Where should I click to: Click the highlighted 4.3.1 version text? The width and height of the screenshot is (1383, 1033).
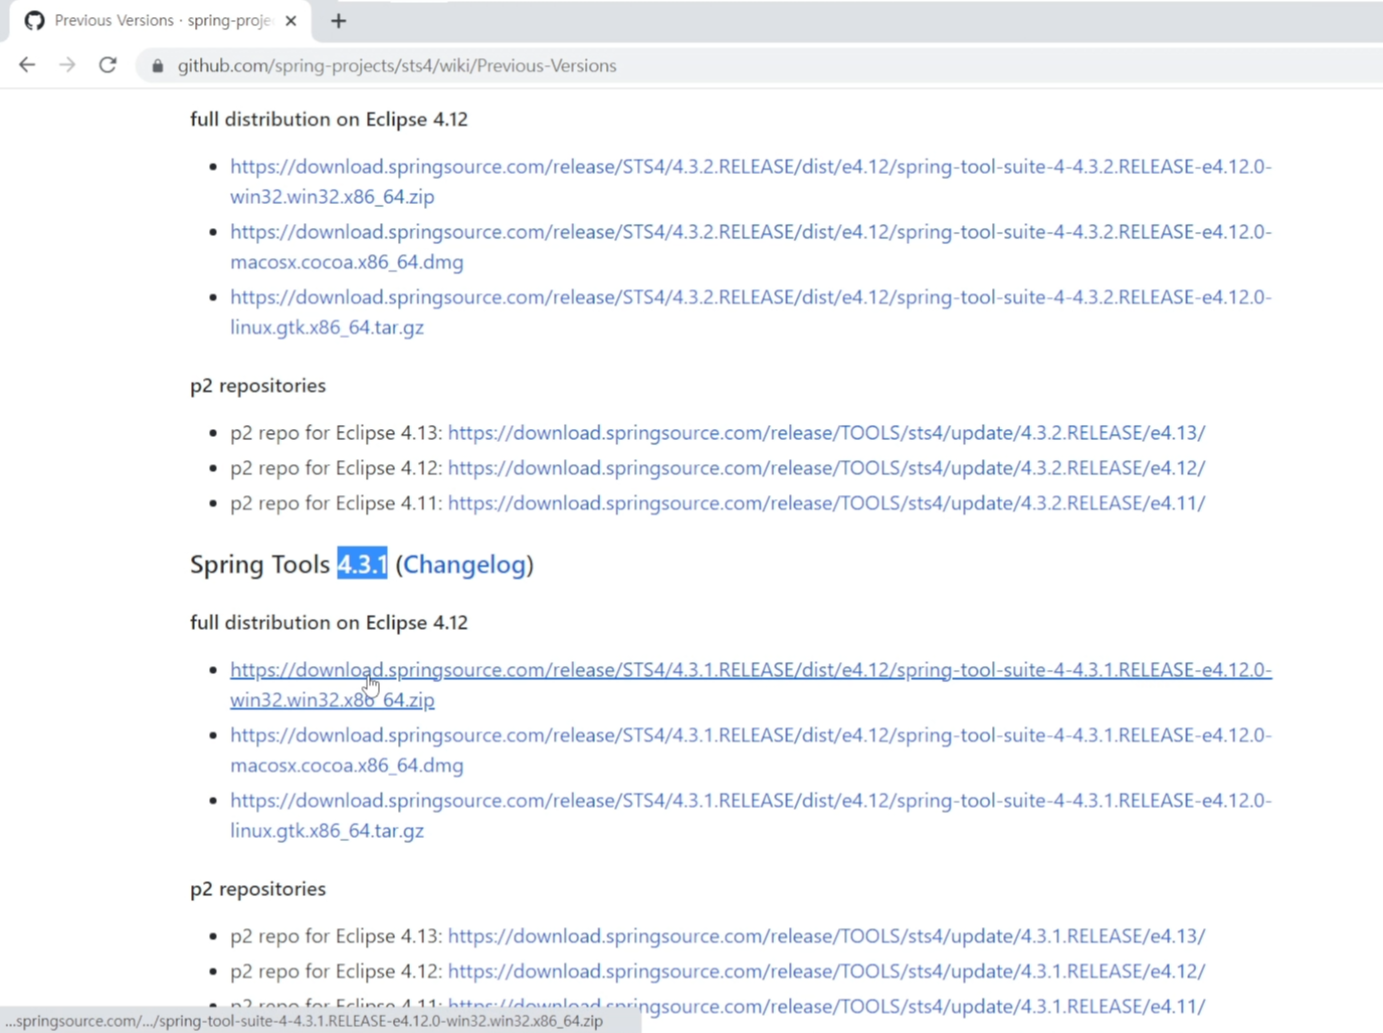pyautogui.click(x=362, y=564)
